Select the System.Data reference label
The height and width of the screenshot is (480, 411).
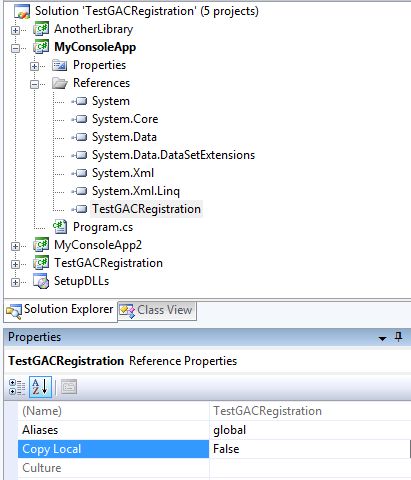click(x=124, y=137)
